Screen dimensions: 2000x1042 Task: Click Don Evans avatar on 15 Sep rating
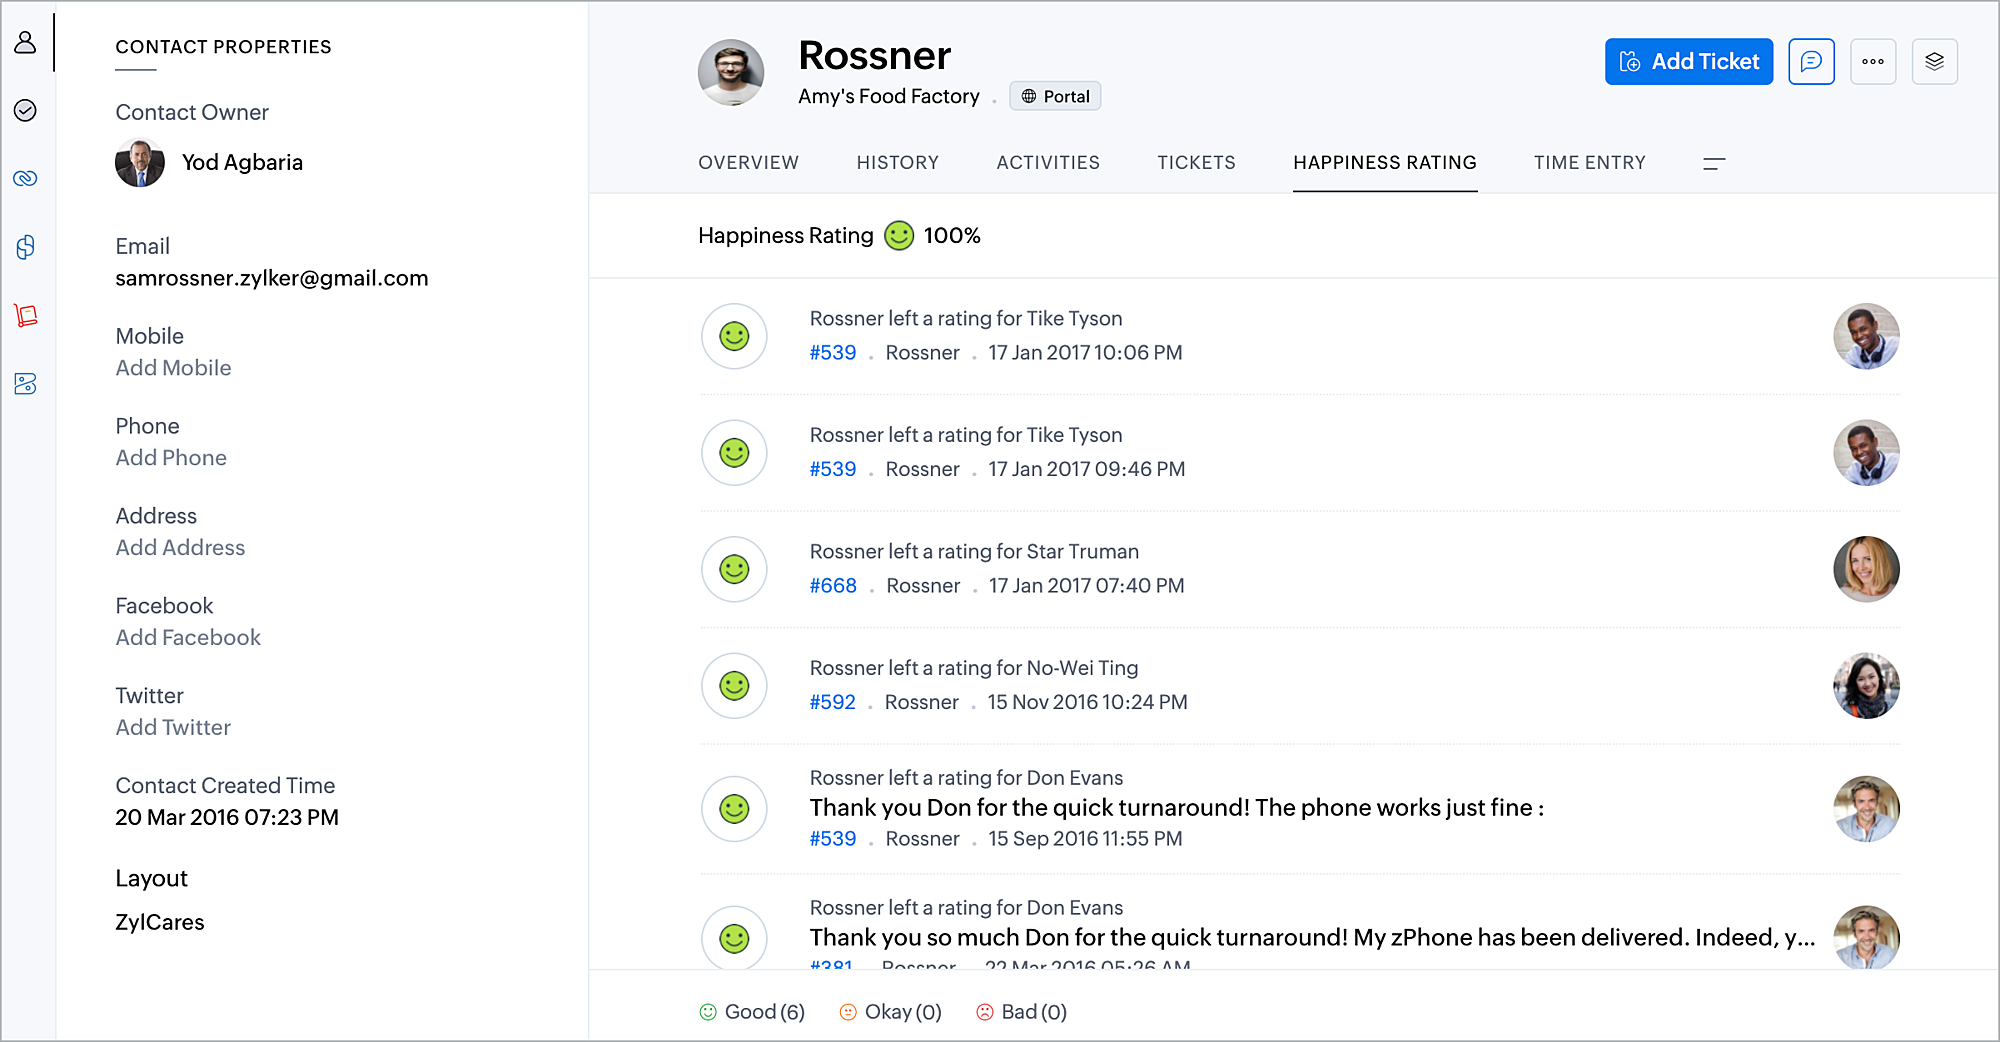(1866, 809)
